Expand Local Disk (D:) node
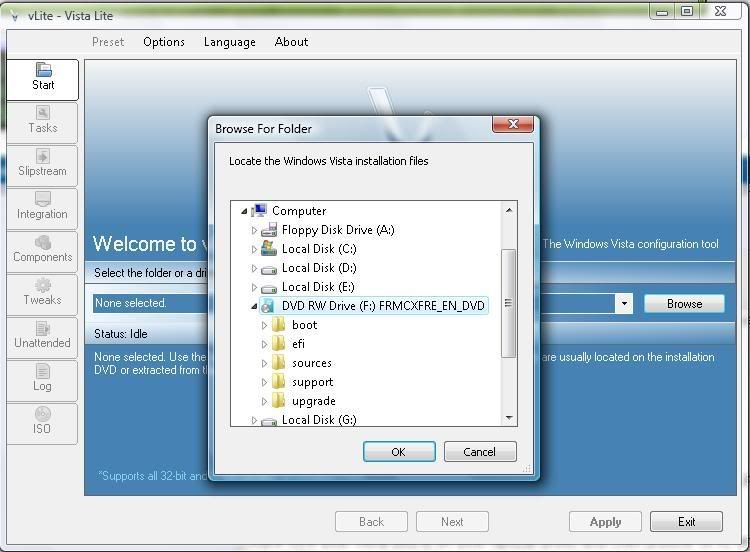 click(254, 268)
